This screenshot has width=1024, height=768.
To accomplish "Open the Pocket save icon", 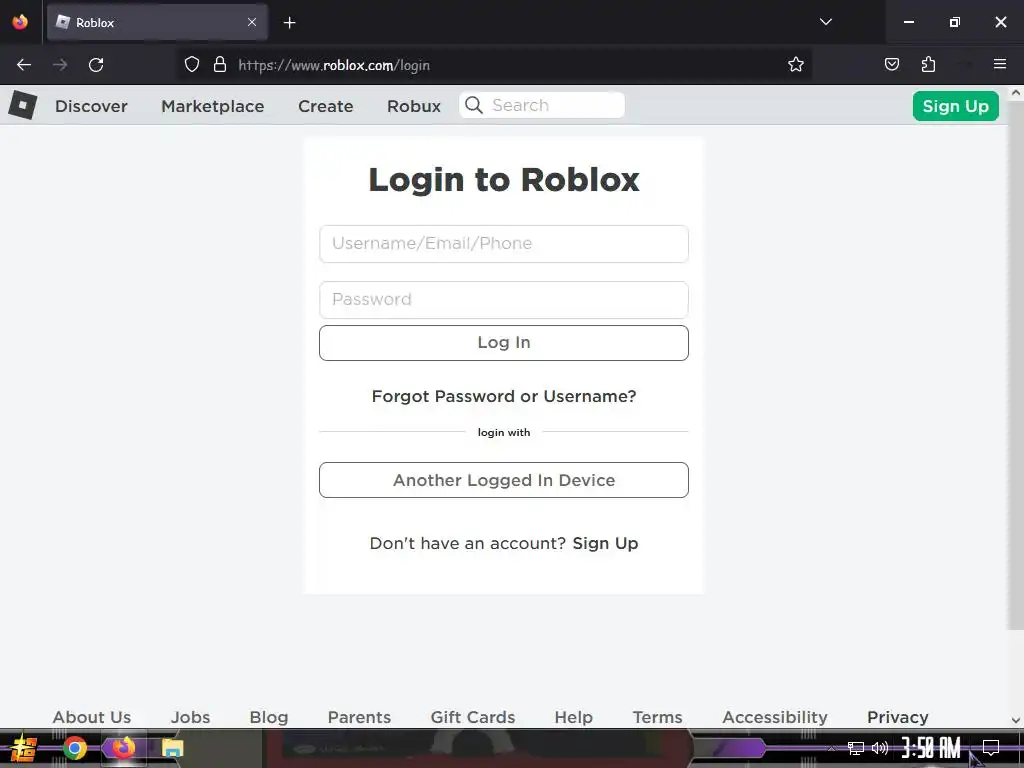I will pyautogui.click(x=891, y=64).
